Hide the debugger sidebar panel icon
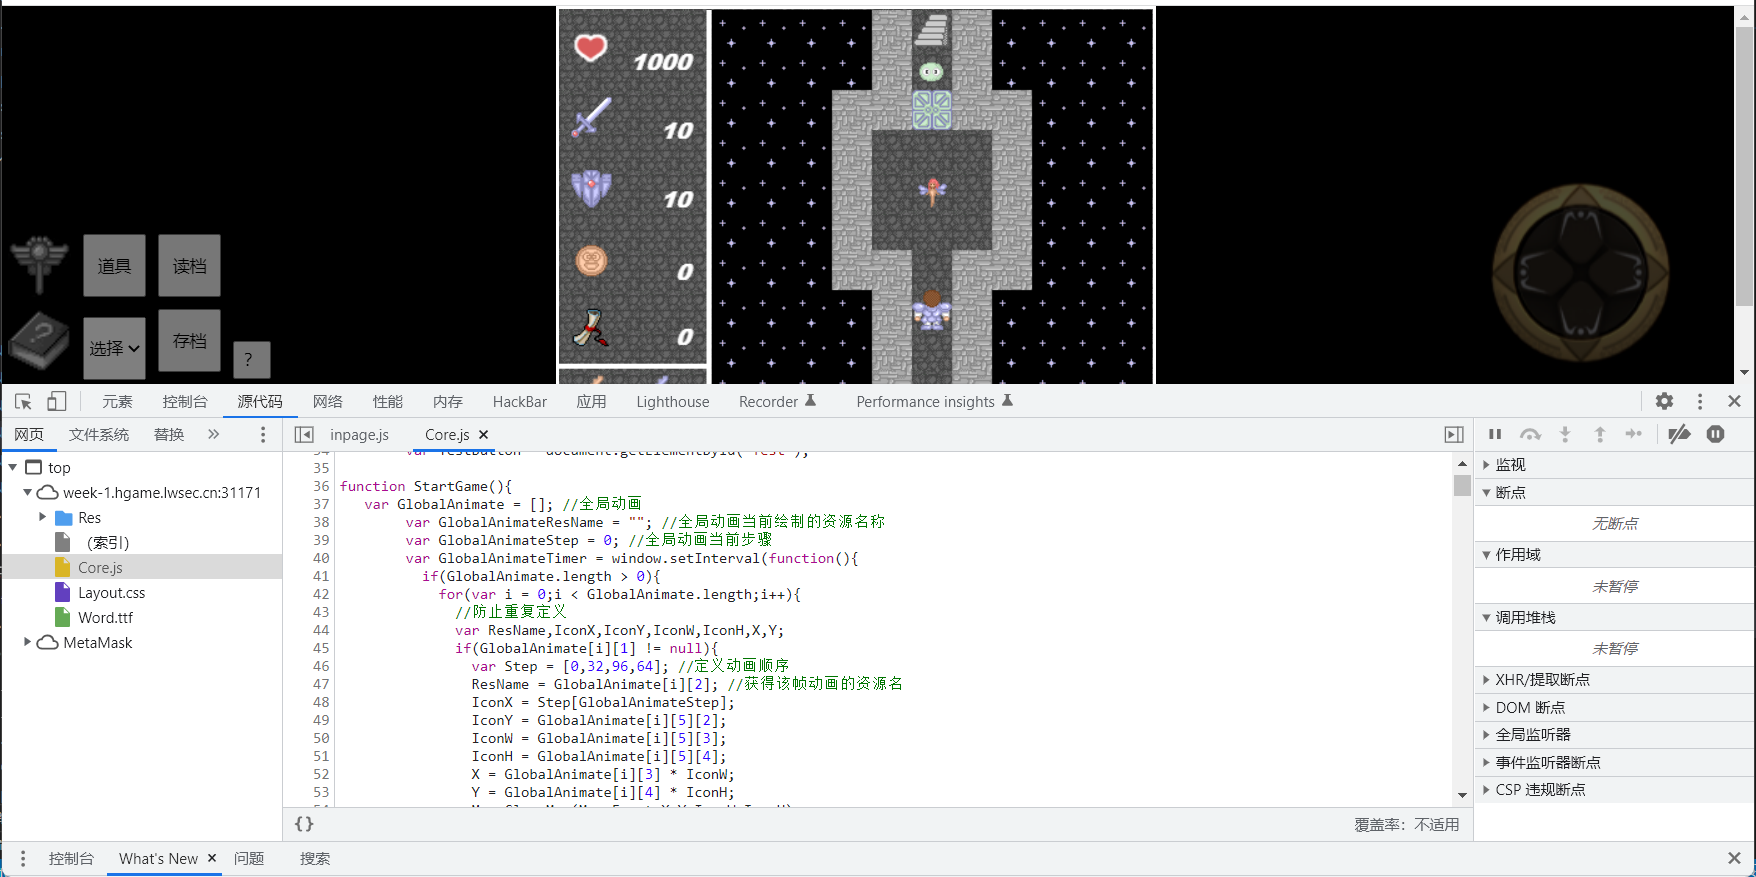The width and height of the screenshot is (1756, 877). tap(1454, 435)
